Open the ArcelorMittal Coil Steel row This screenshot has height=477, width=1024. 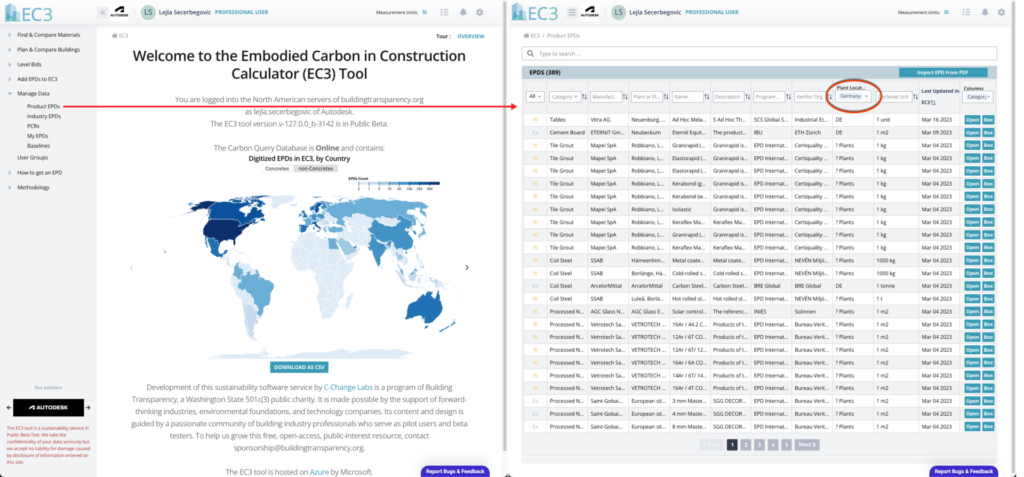pos(972,286)
